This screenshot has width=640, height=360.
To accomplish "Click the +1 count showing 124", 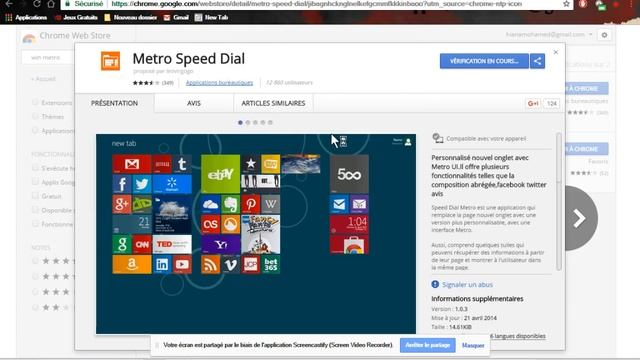I will pos(552,104).
